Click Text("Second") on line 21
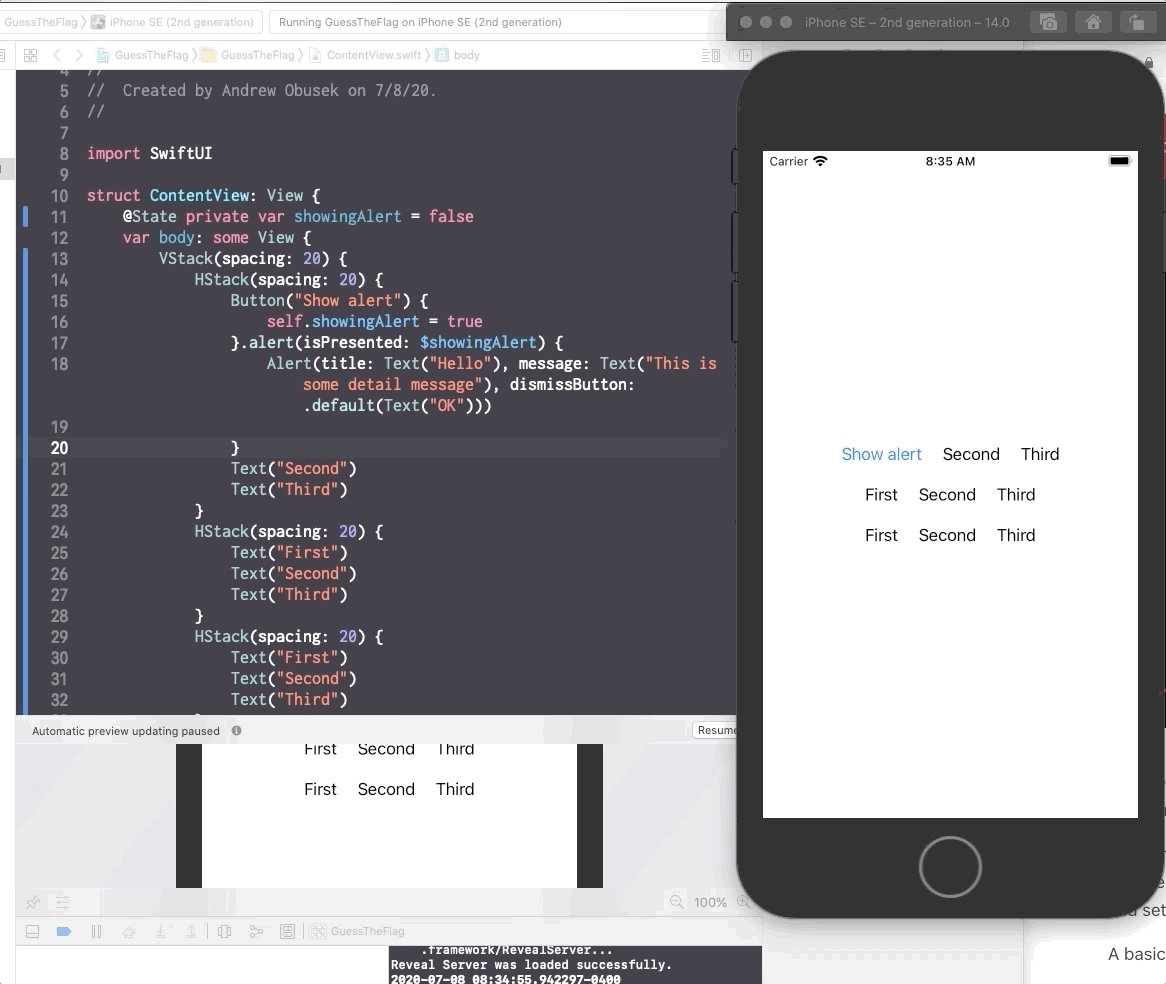This screenshot has height=984, width=1166. coord(294,469)
